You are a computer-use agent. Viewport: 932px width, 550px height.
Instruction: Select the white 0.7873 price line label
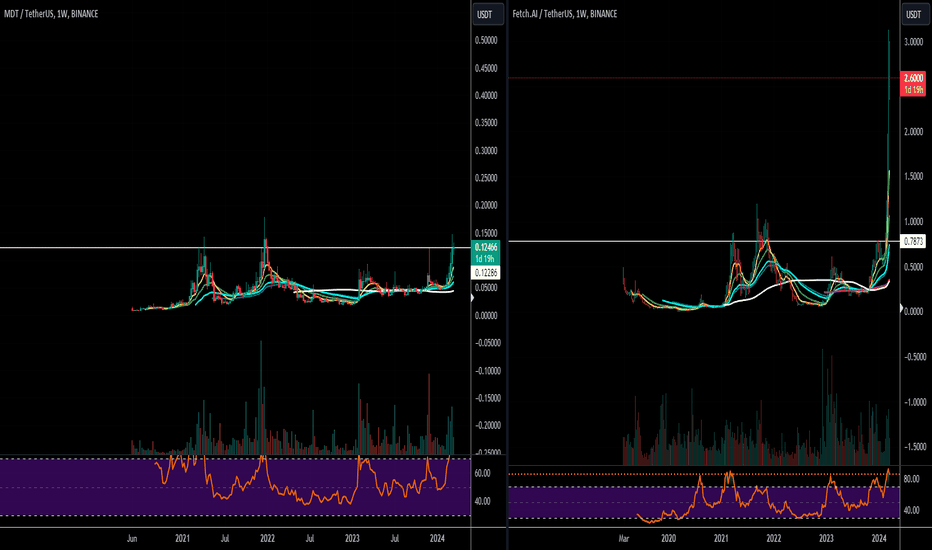(914, 241)
